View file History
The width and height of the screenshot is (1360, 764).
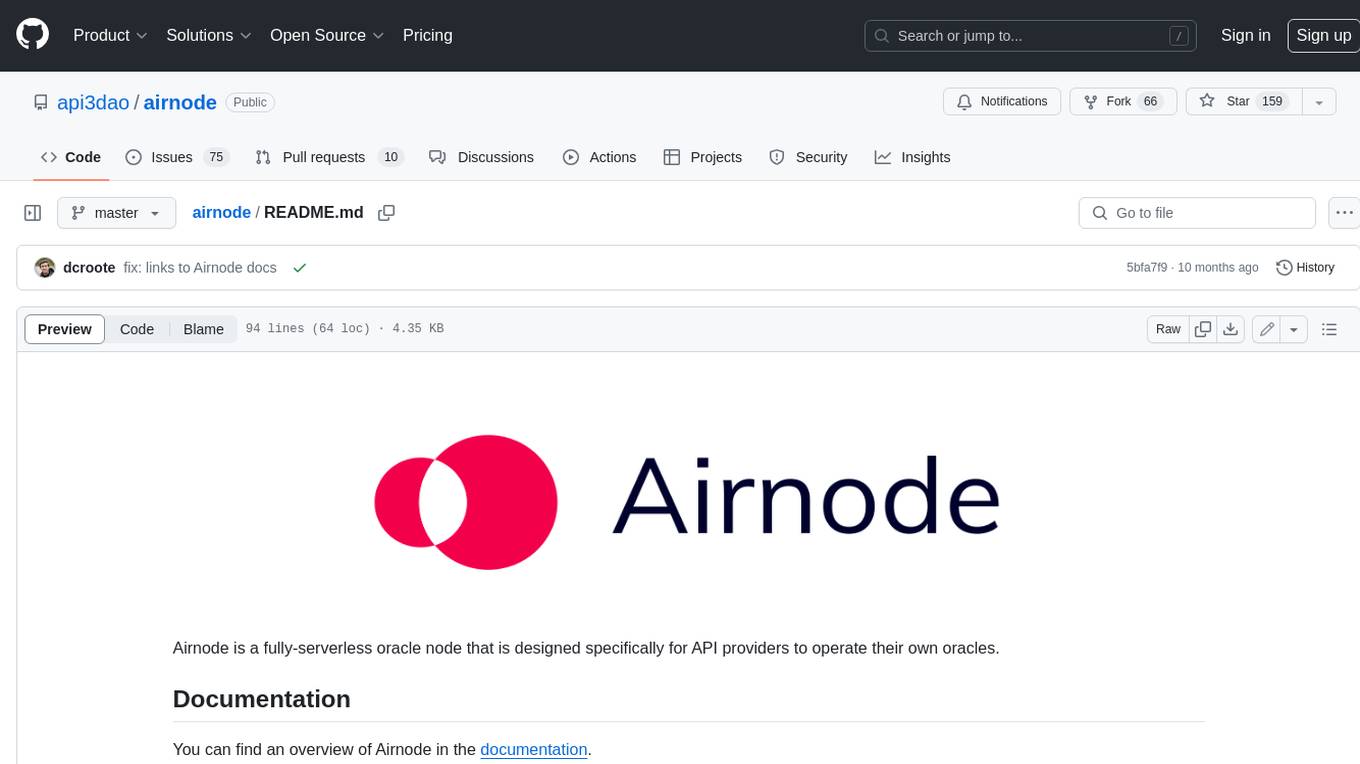1306,268
